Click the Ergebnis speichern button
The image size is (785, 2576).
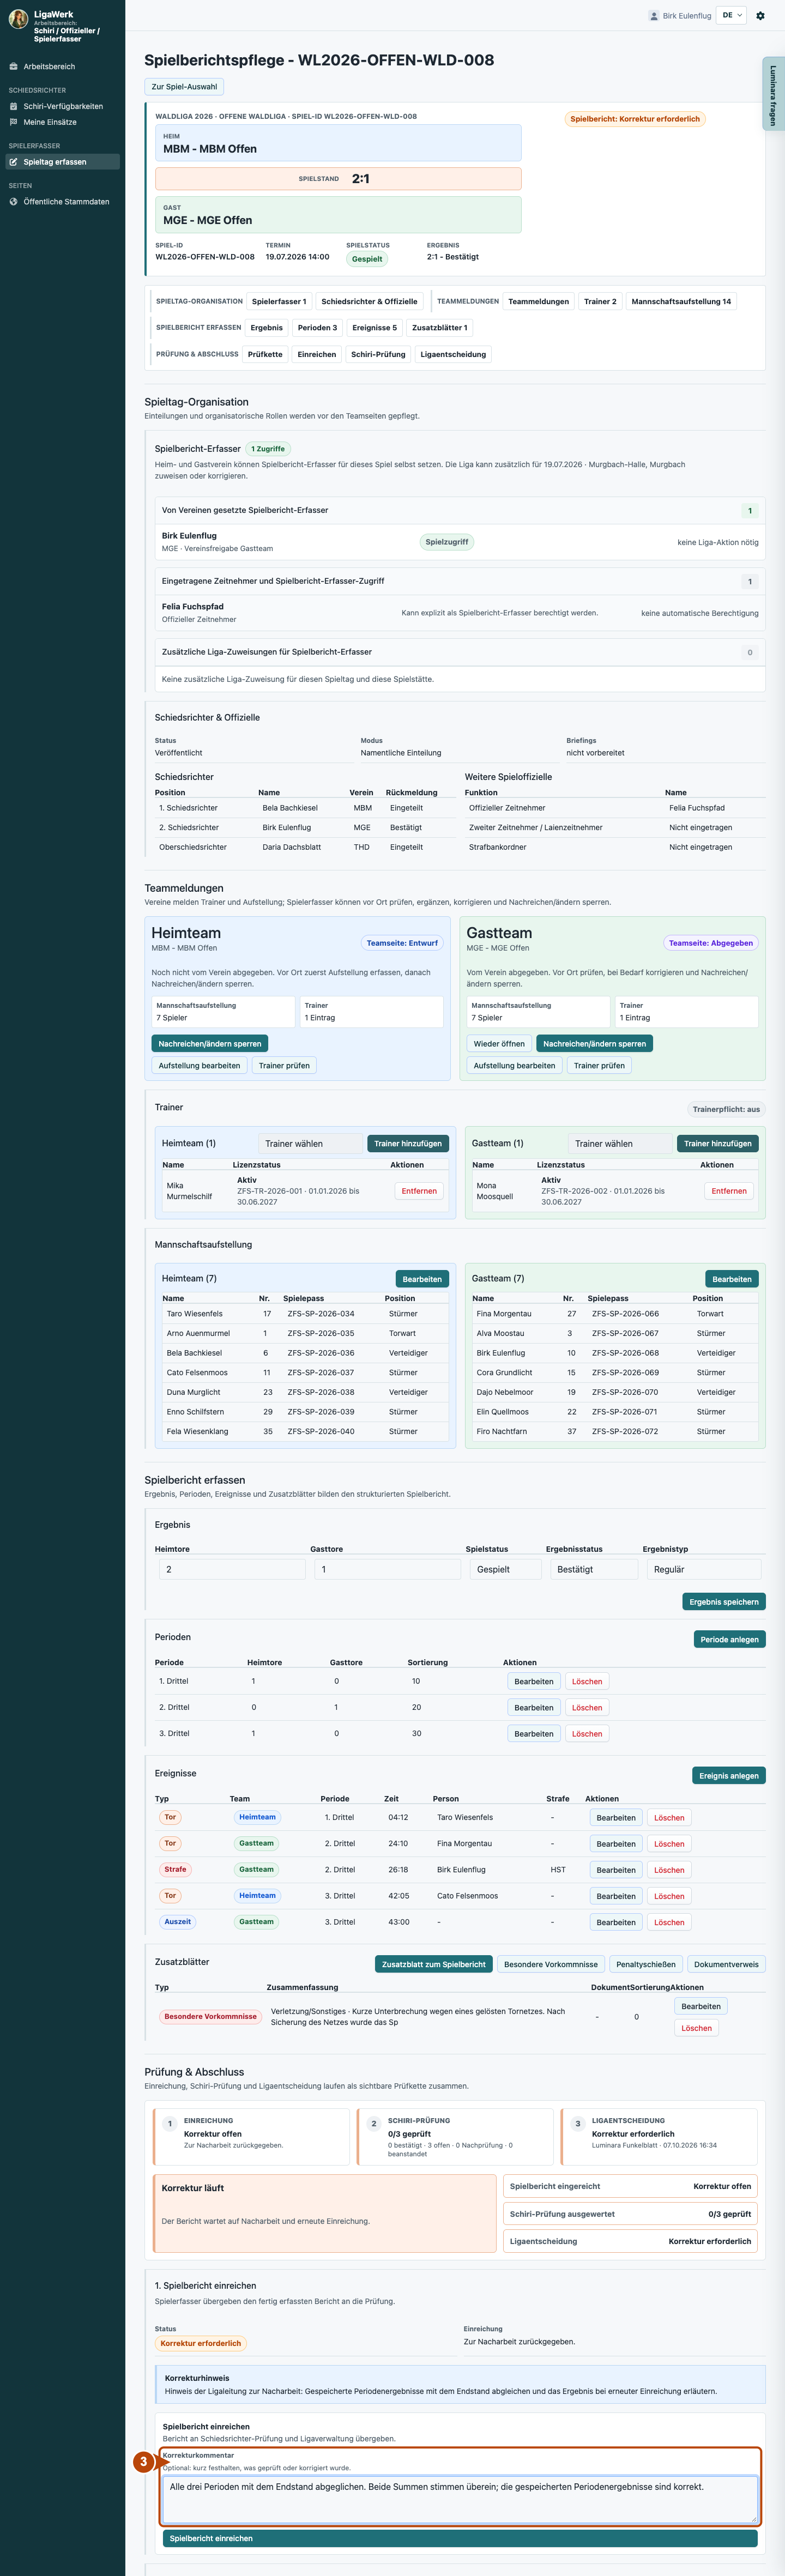click(724, 1602)
